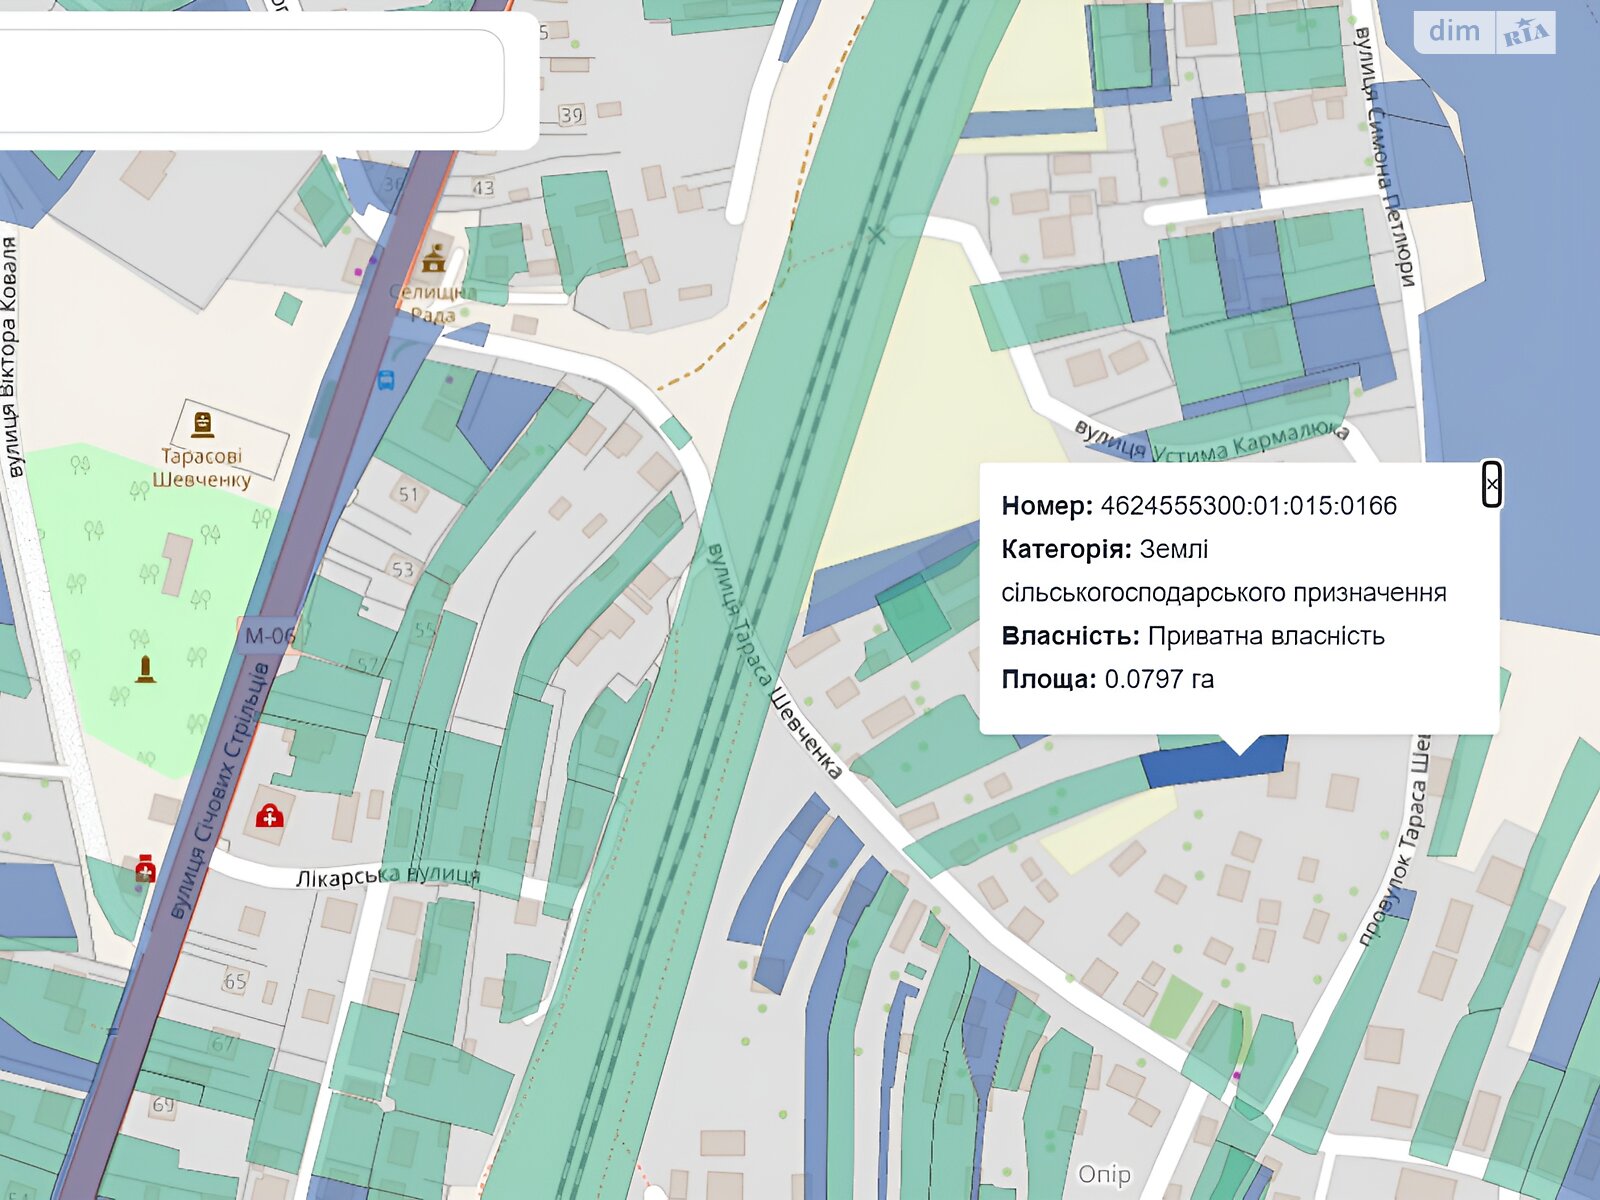Close the parcel info popup

1491,485
